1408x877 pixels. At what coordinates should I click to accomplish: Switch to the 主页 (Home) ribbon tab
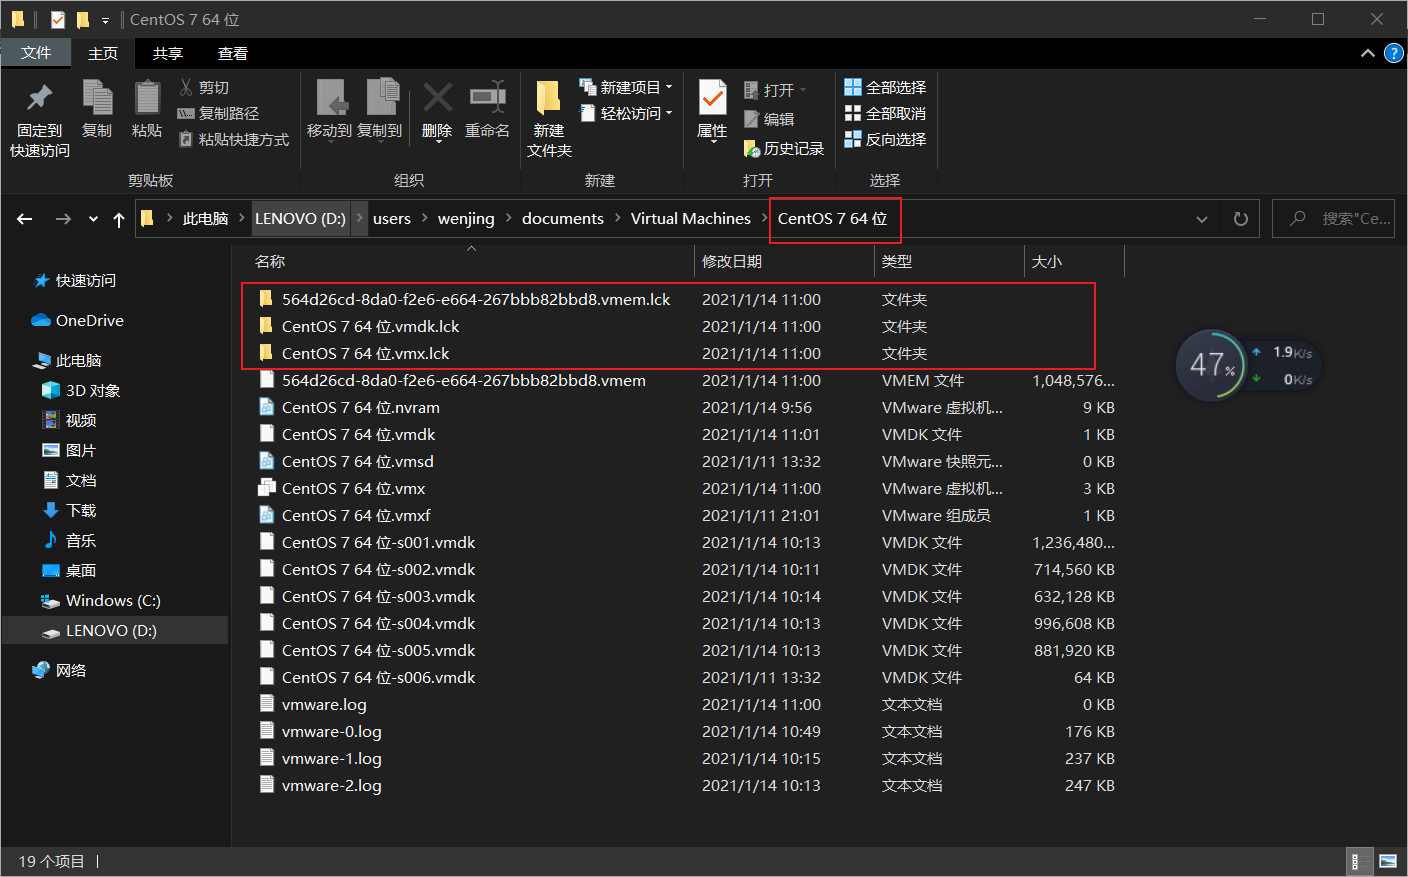tap(103, 53)
